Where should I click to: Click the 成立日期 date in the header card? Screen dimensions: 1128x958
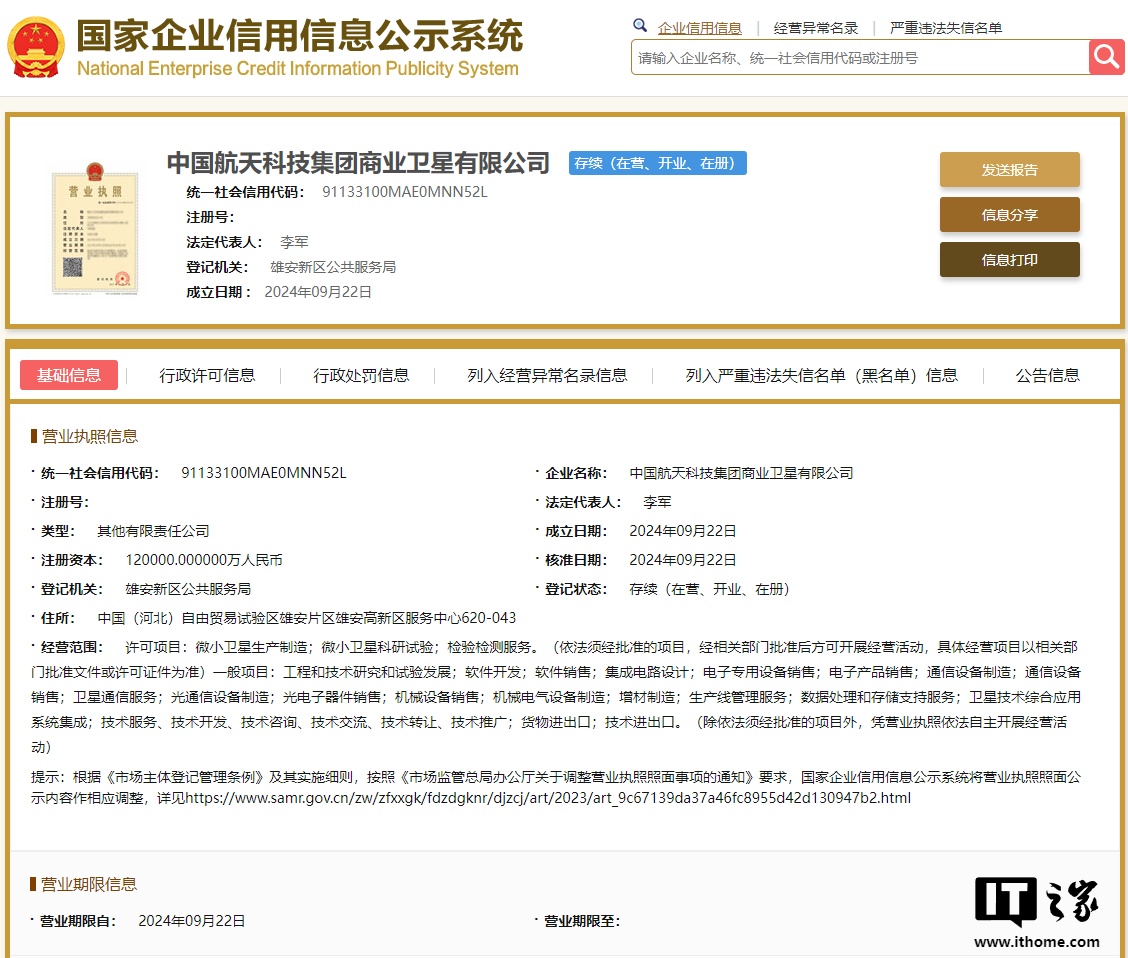pos(318,292)
